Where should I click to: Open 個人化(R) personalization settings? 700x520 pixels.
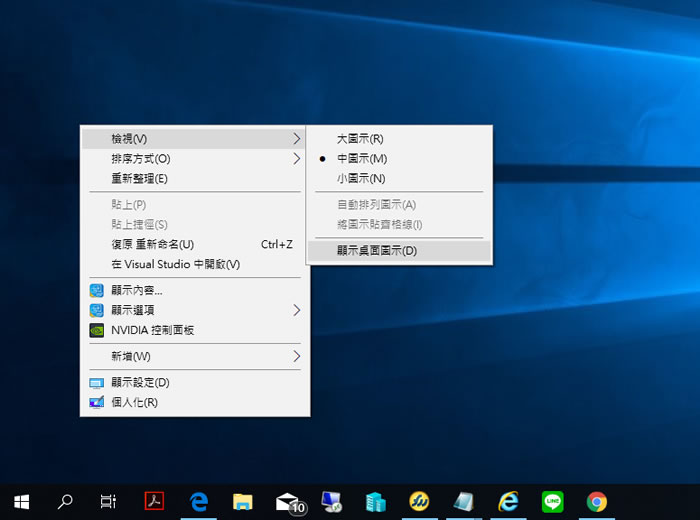[134, 402]
